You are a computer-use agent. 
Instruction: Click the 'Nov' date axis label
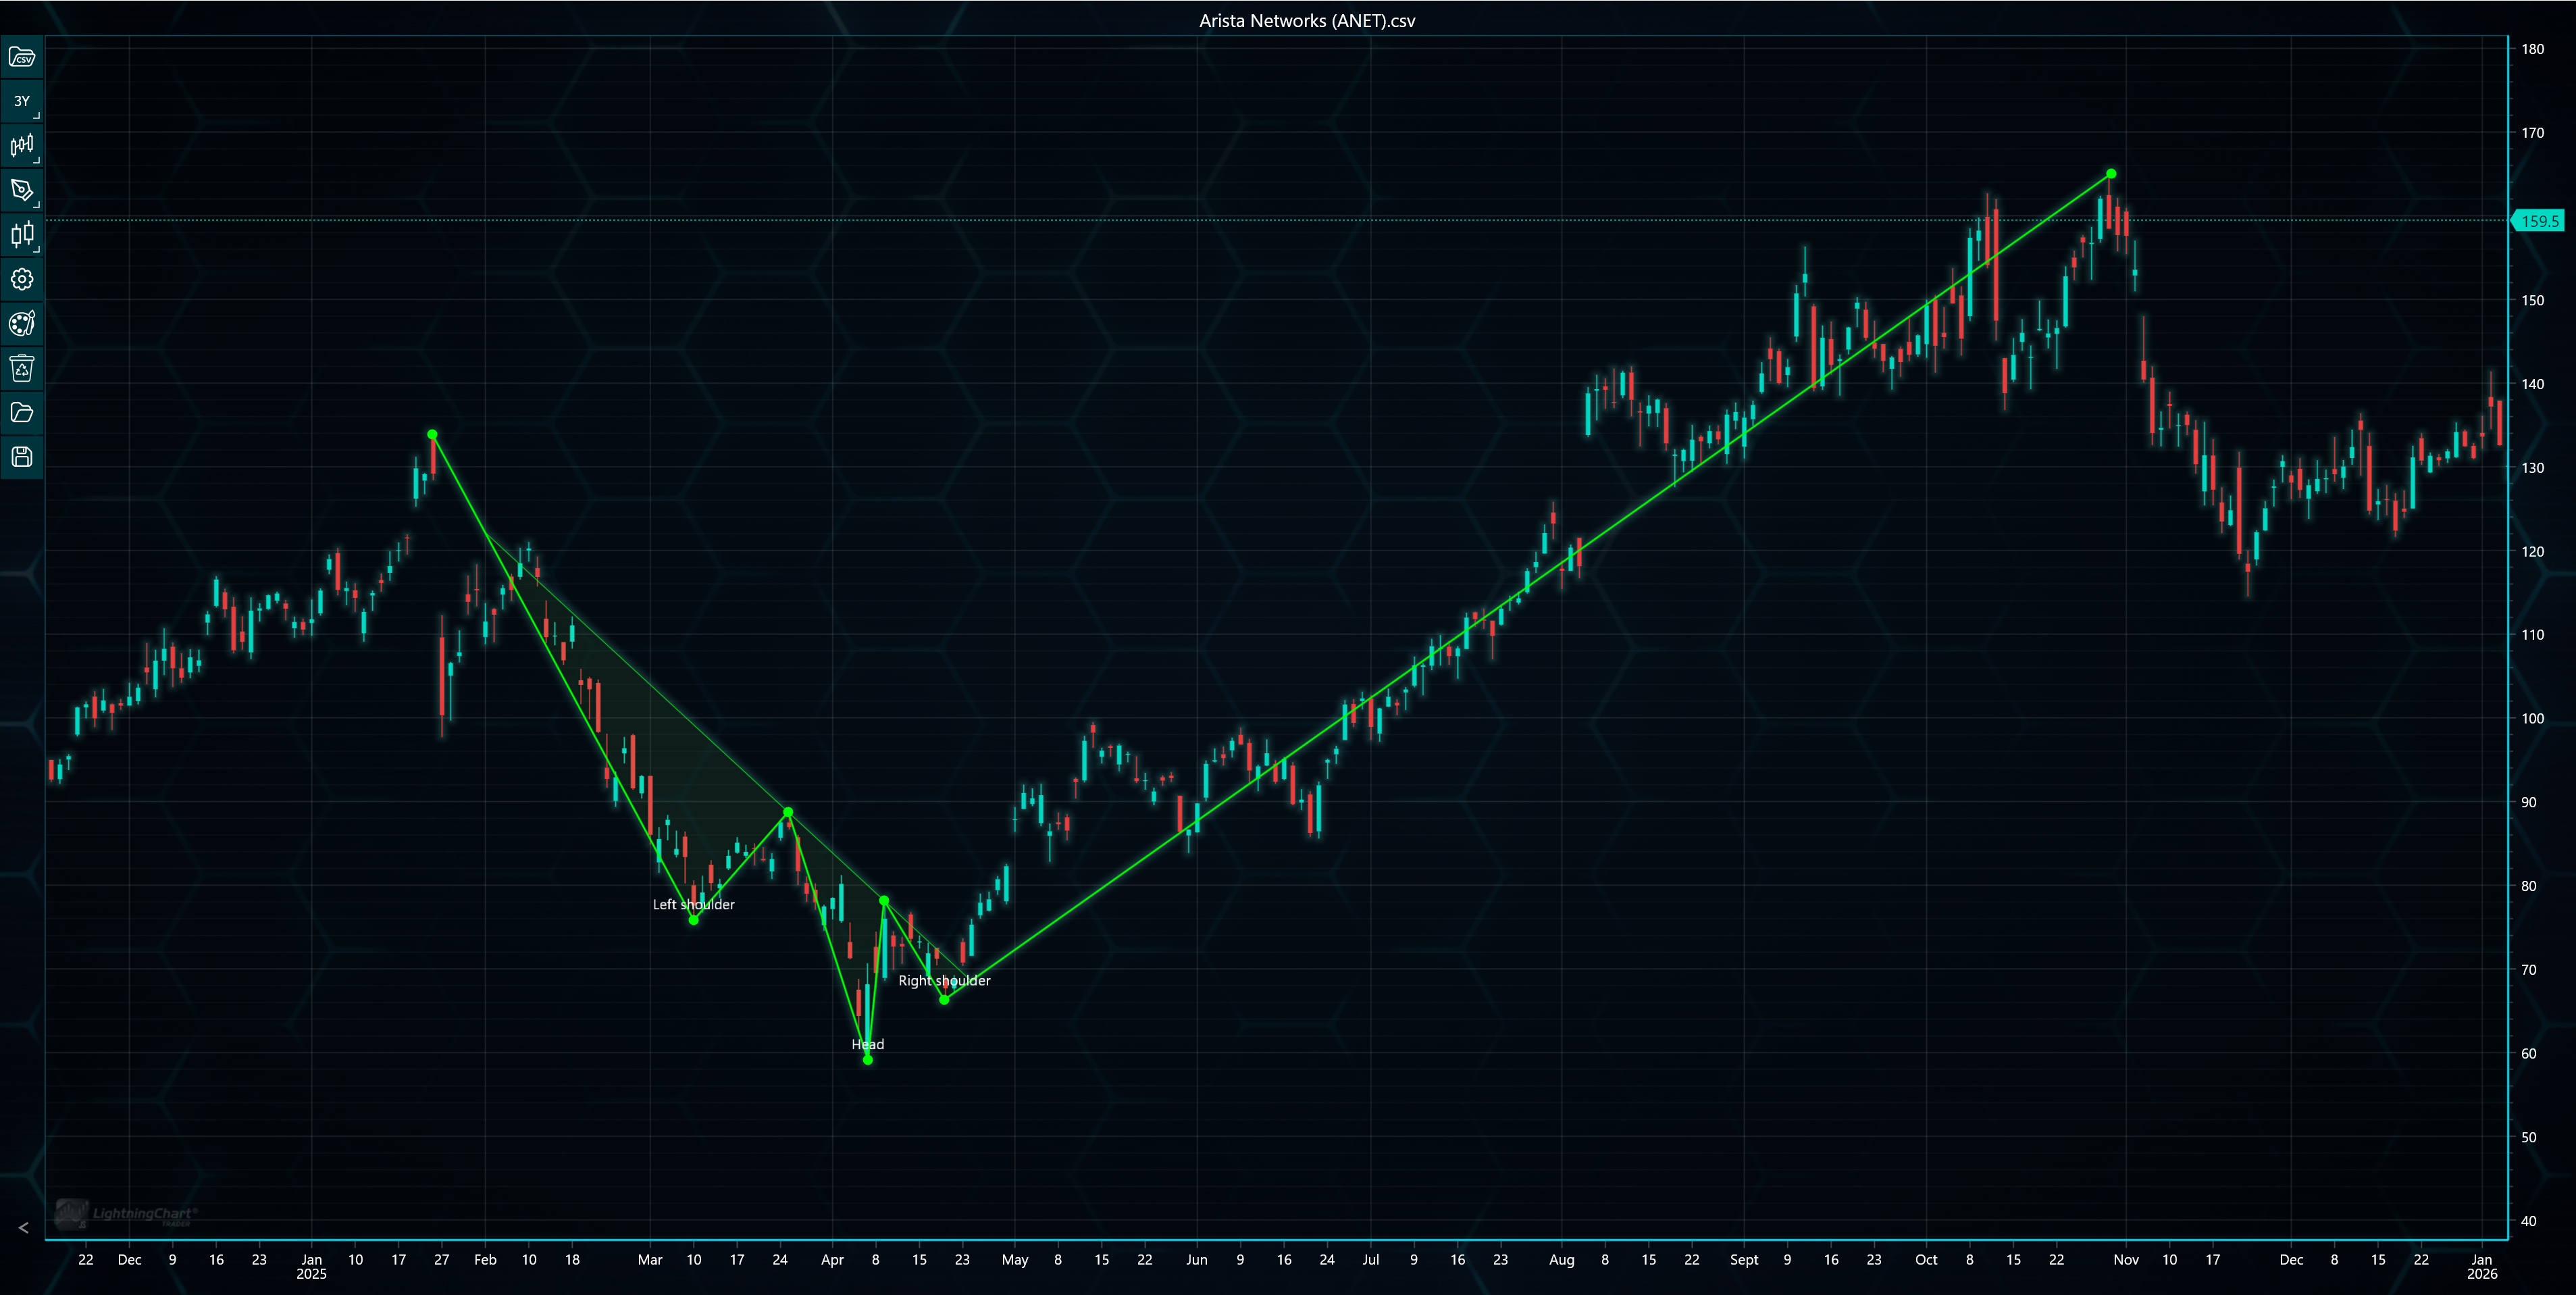tap(2126, 1259)
